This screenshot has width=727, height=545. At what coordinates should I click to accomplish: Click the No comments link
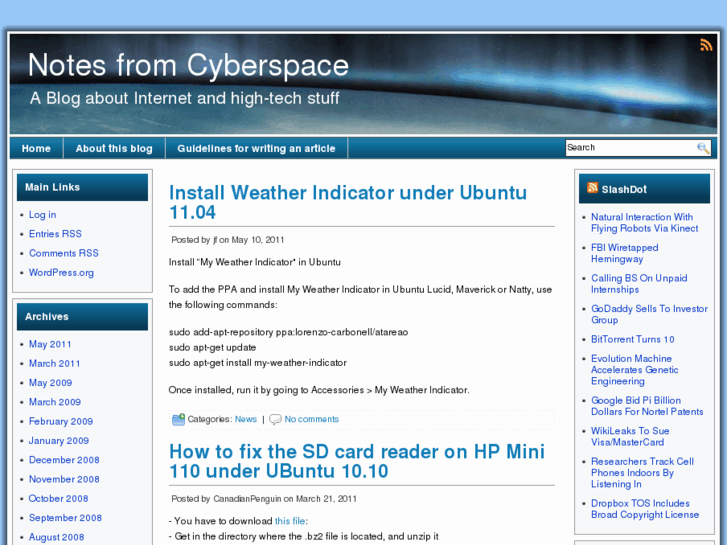point(312,419)
